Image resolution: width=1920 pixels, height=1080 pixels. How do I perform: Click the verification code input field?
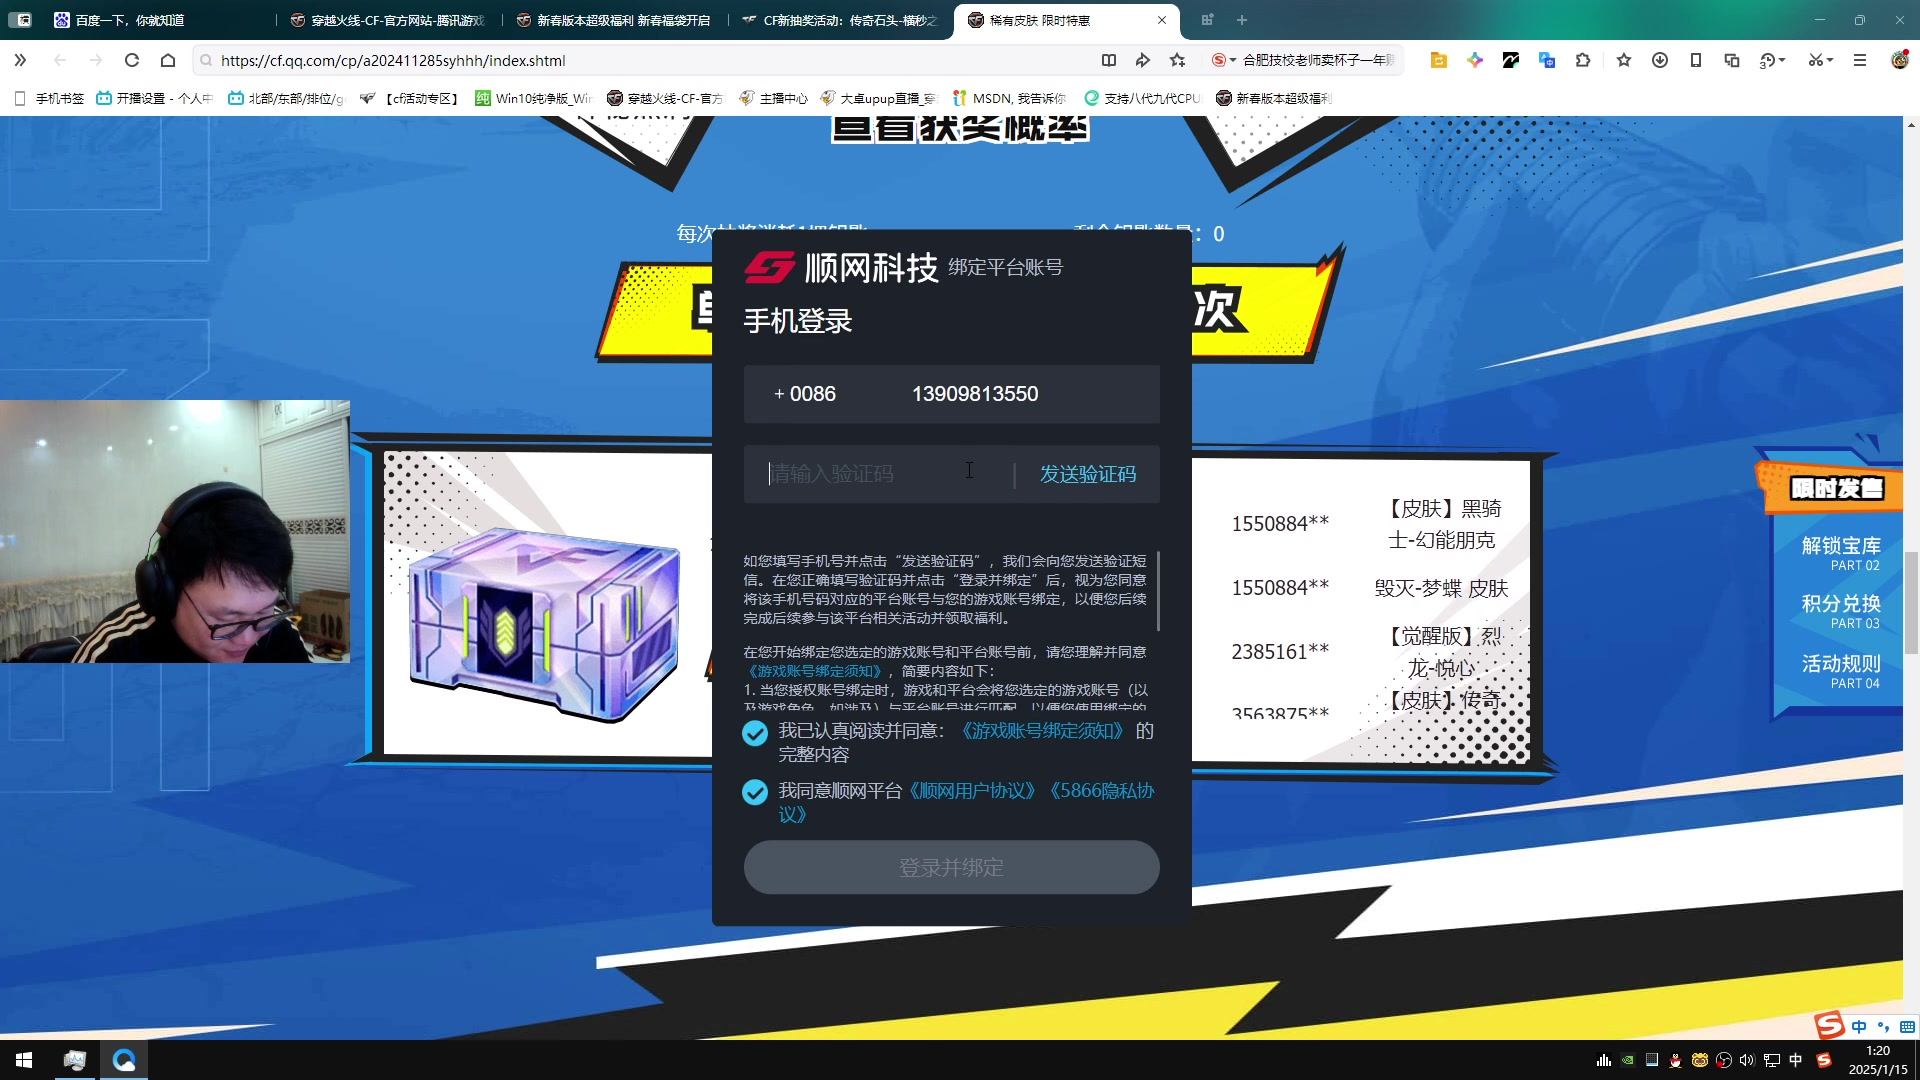[880, 474]
